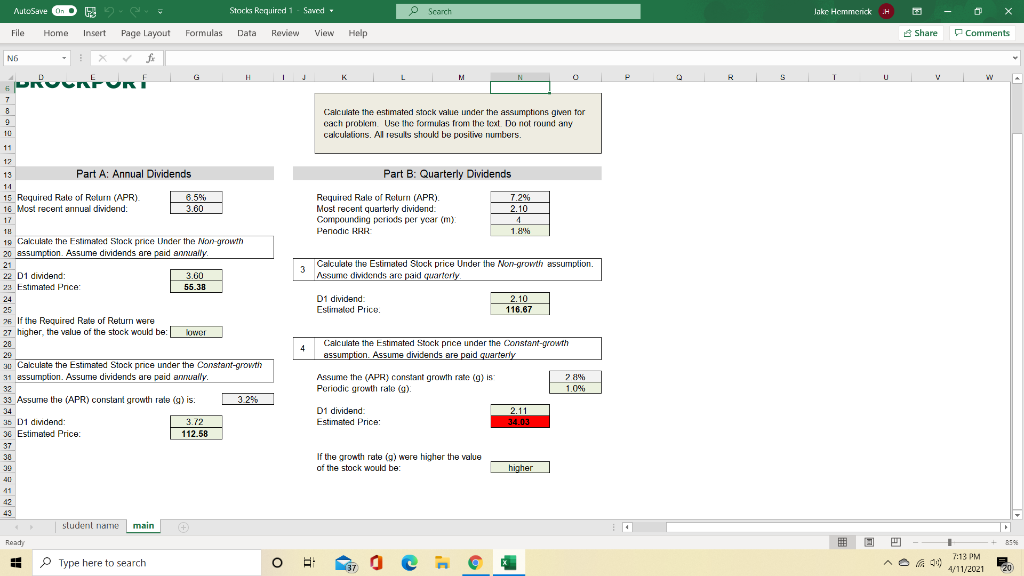Click the Redo icon
1024x576 pixels.
(135, 11)
